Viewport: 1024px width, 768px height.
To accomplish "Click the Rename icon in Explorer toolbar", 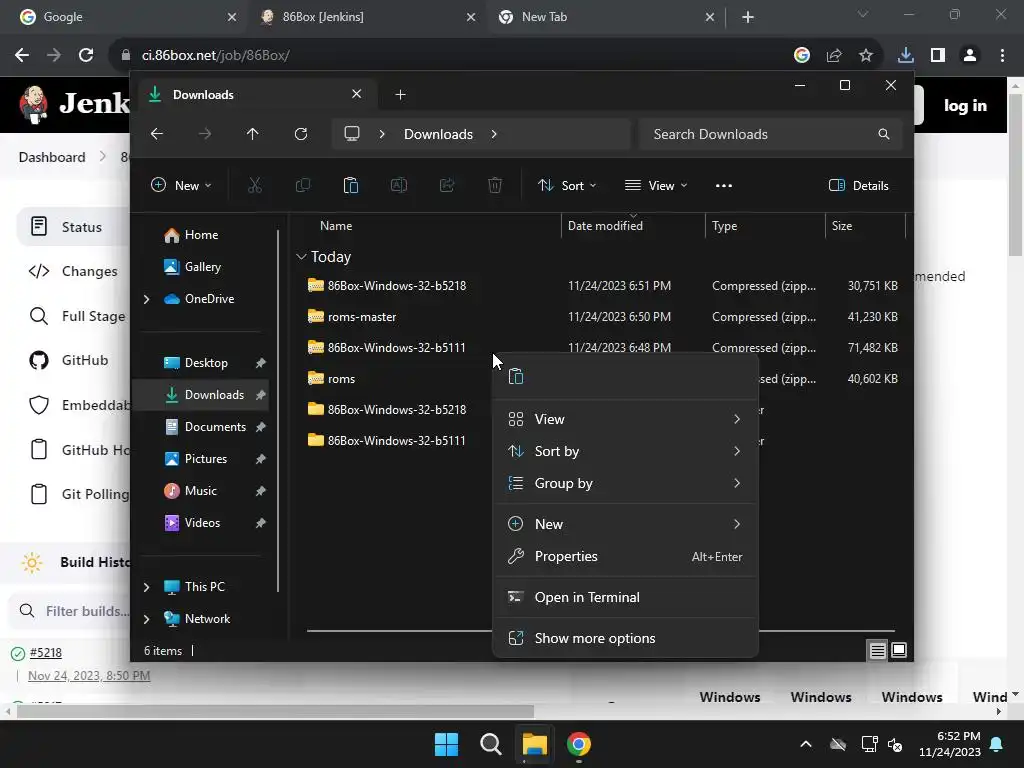I will pos(398,185).
